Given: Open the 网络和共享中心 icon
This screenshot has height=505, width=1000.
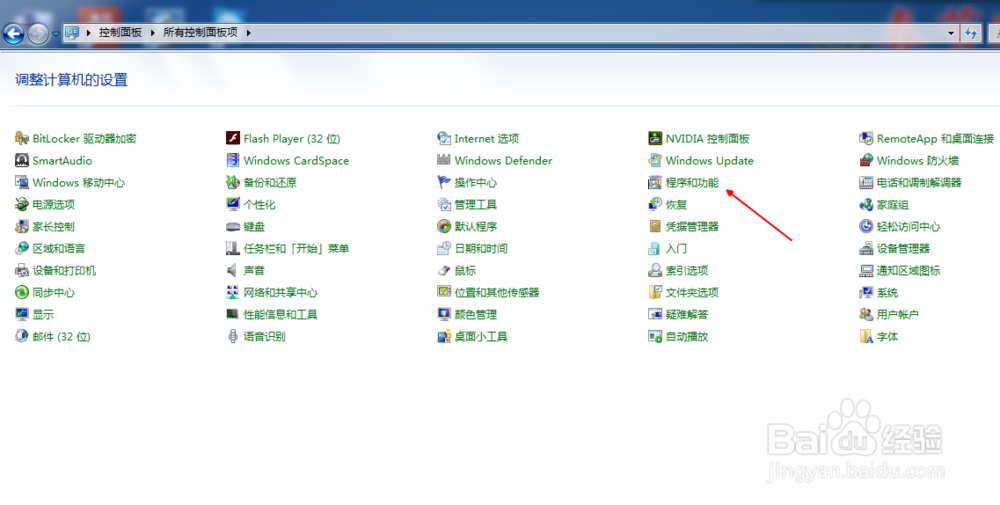Looking at the screenshot, I should pos(233,292).
